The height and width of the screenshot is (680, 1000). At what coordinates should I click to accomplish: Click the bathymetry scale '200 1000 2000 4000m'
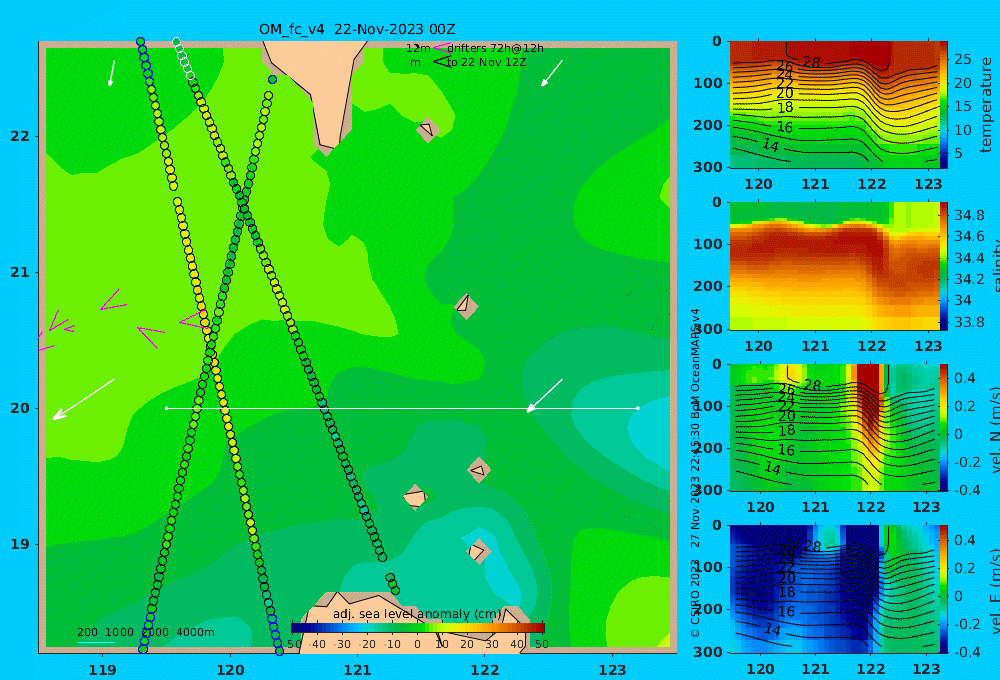click(145, 632)
